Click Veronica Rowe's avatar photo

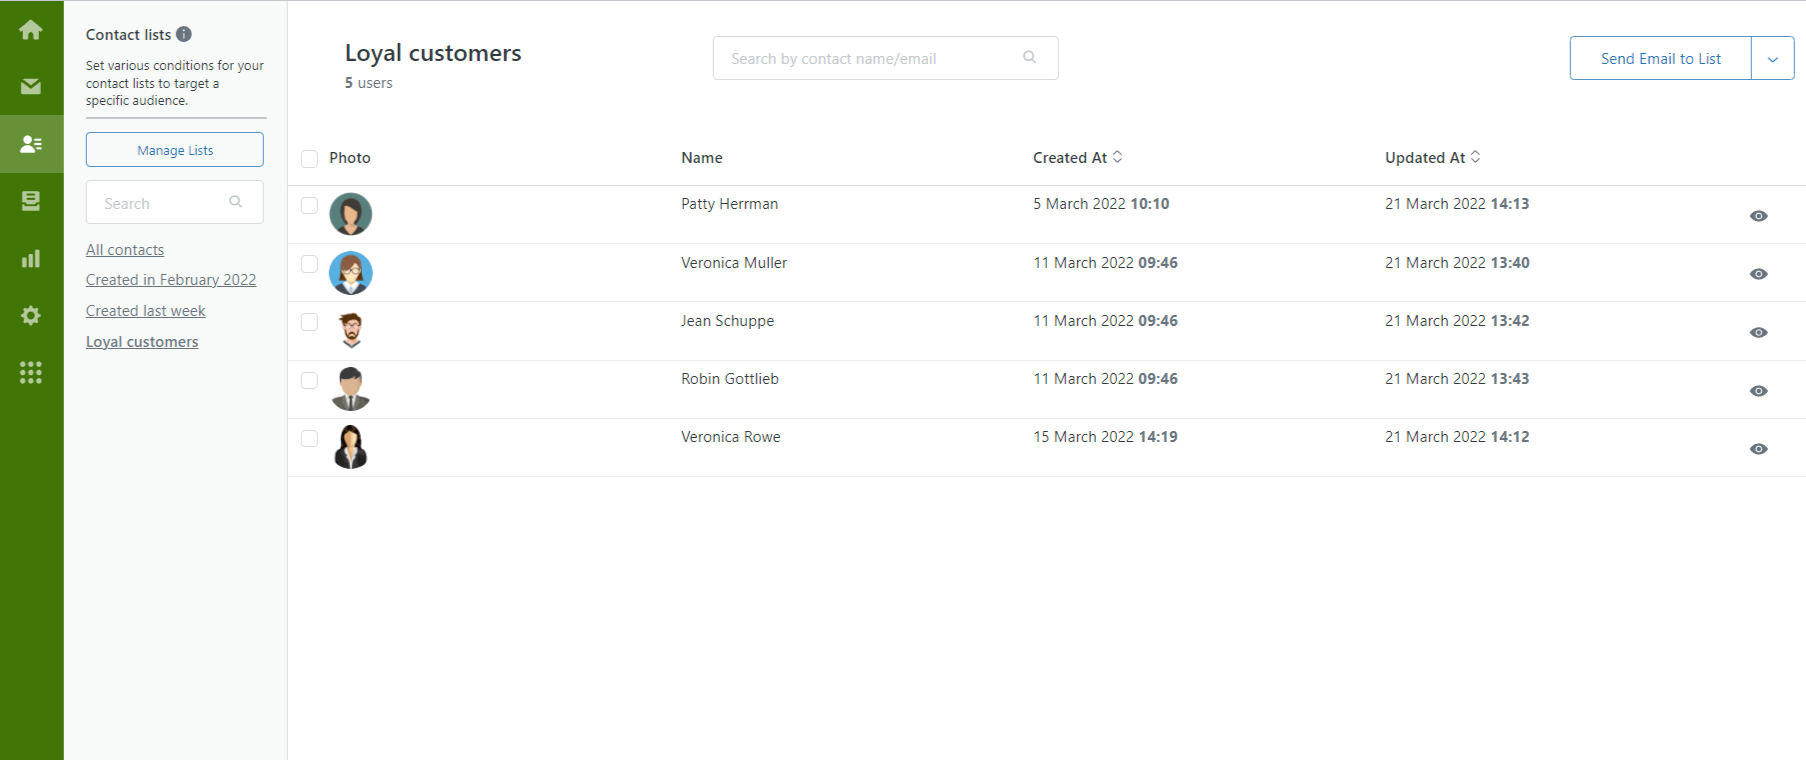tap(351, 447)
